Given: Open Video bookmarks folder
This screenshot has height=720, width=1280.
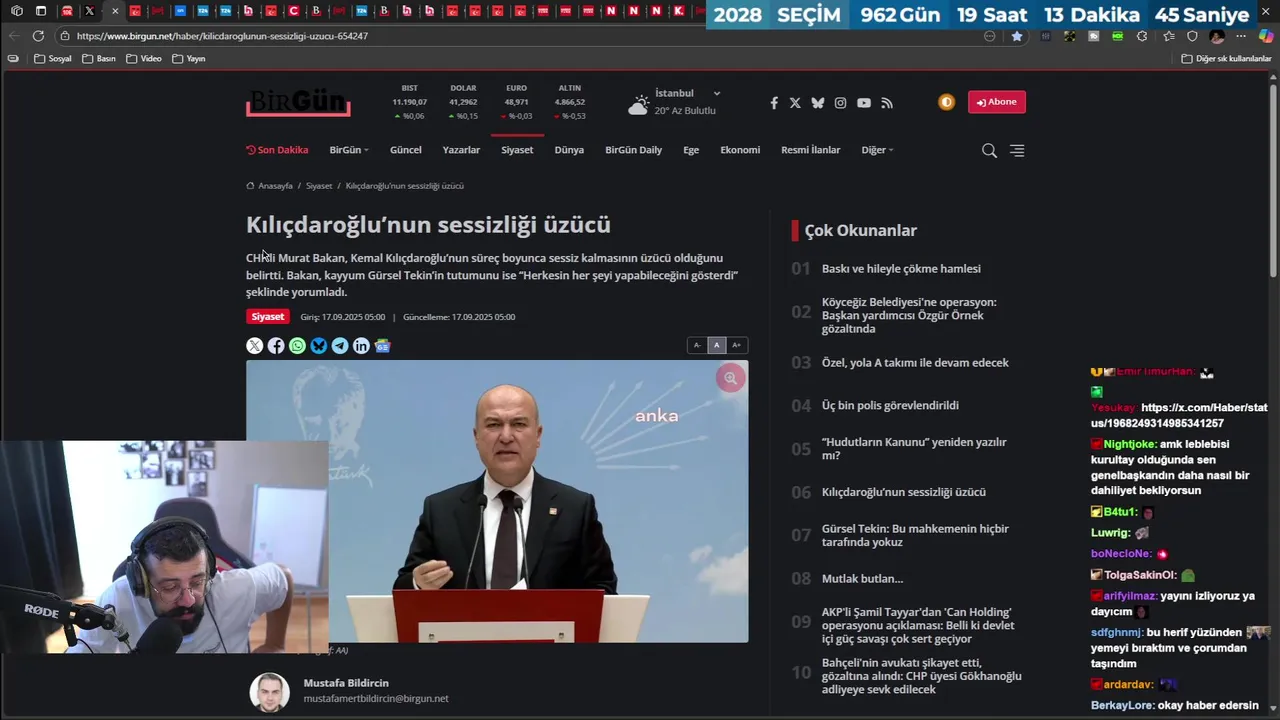Looking at the screenshot, I should coord(144,59).
